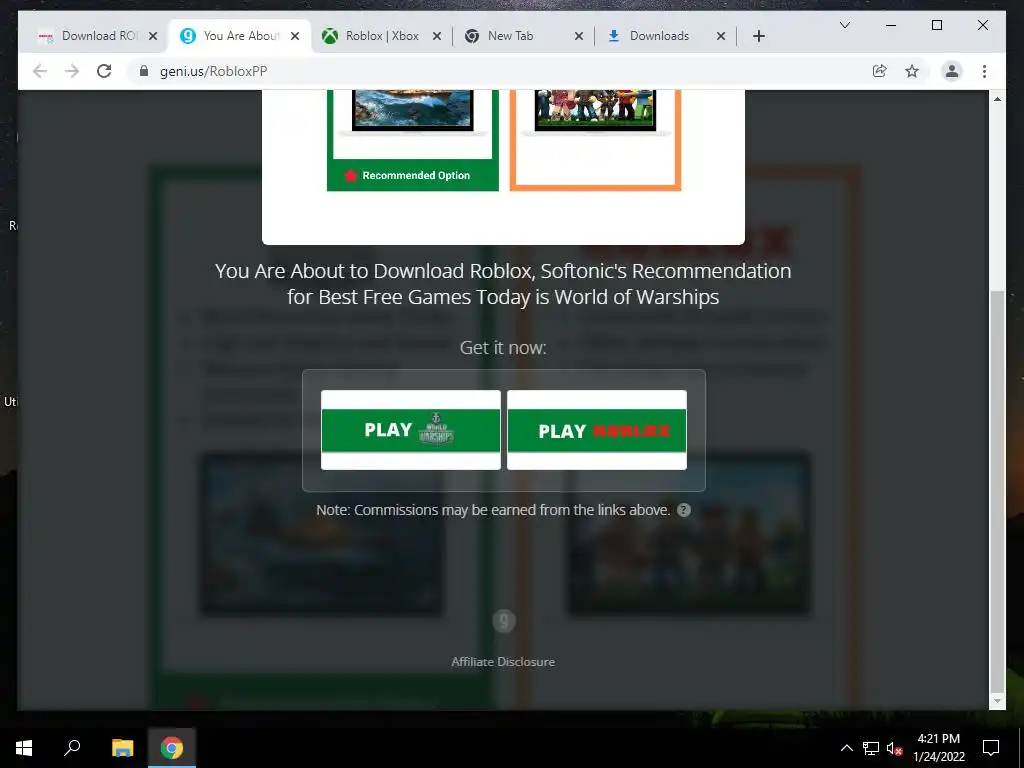Close the Download ROBLOX tab
This screenshot has width=1024, height=768.
pyautogui.click(x=153, y=36)
